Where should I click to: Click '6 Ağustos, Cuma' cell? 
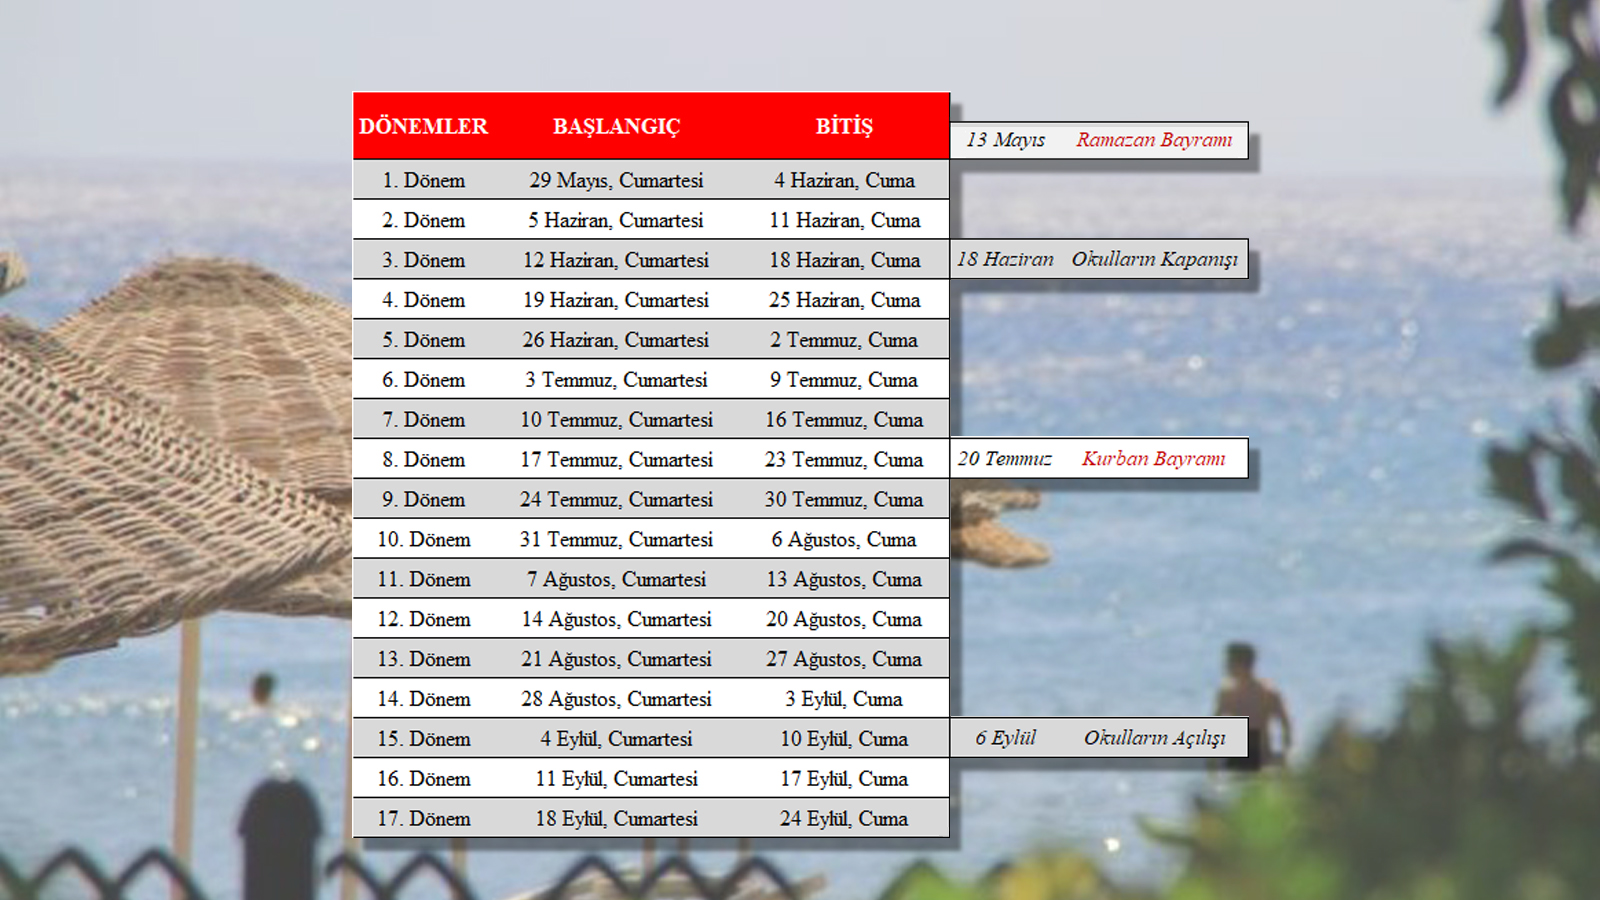pos(844,540)
